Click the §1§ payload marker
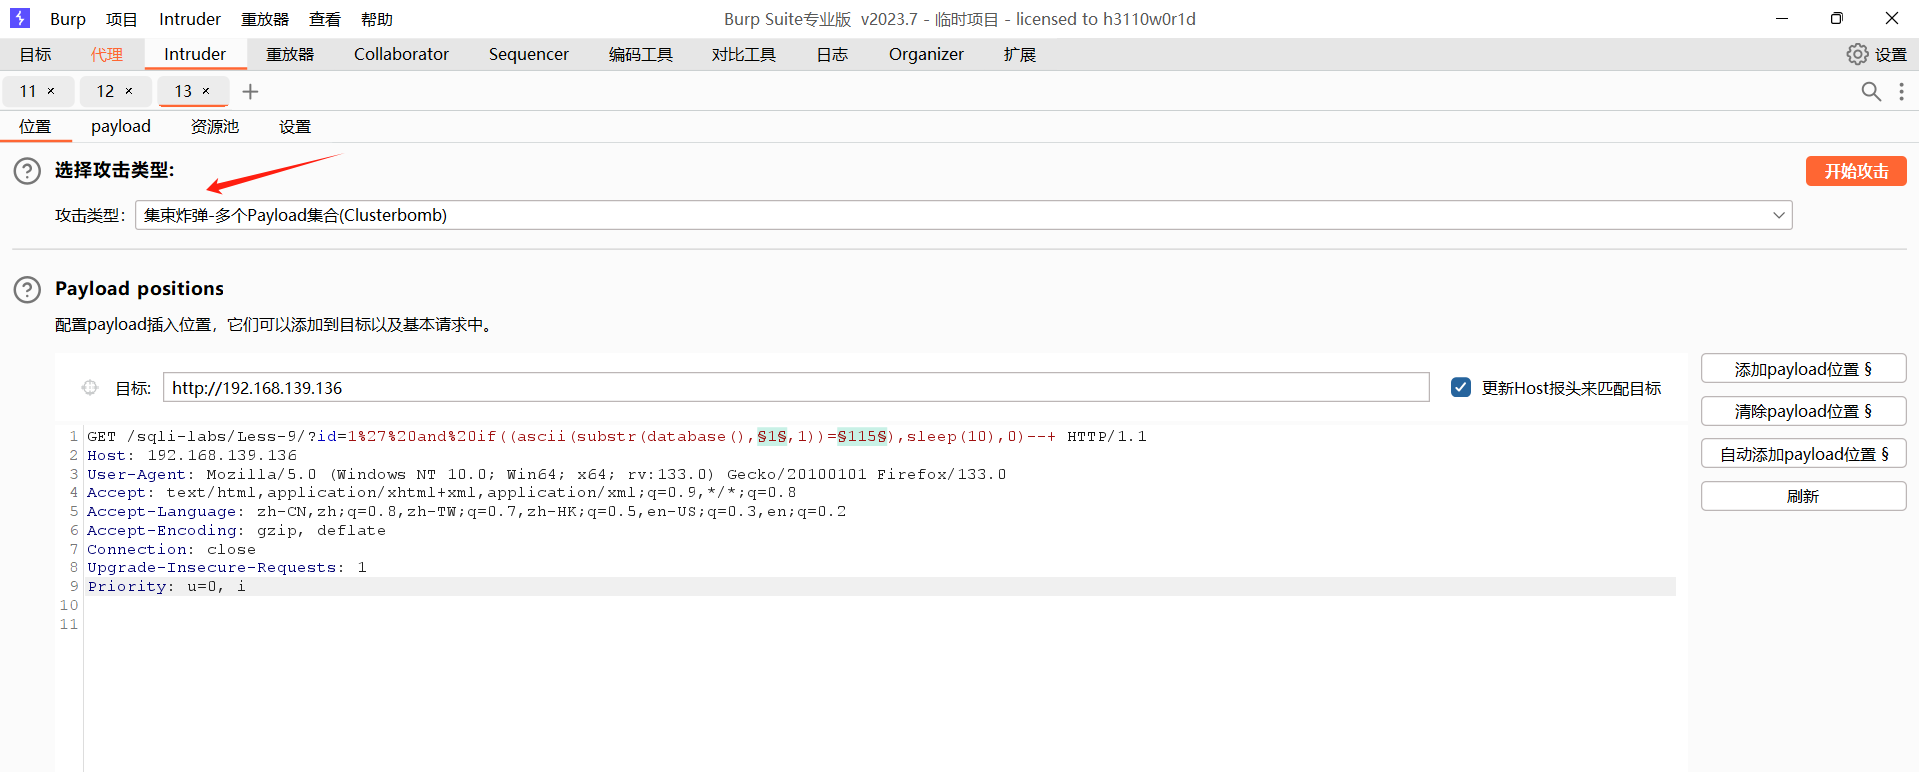 772,436
